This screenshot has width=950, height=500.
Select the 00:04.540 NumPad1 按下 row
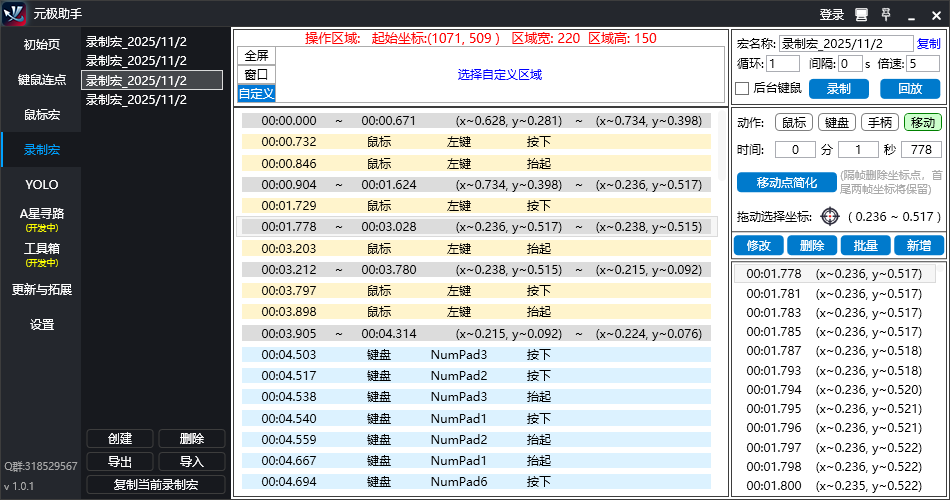point(476,418)
